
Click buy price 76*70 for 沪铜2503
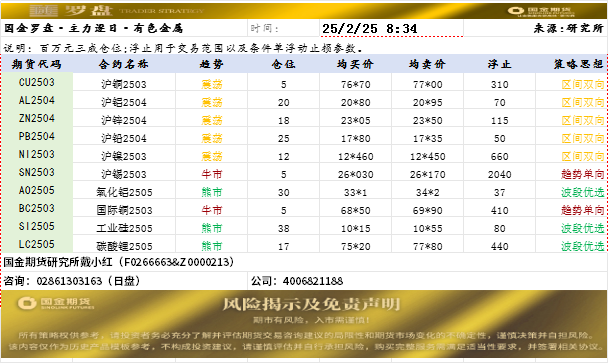tap(356, 84)
